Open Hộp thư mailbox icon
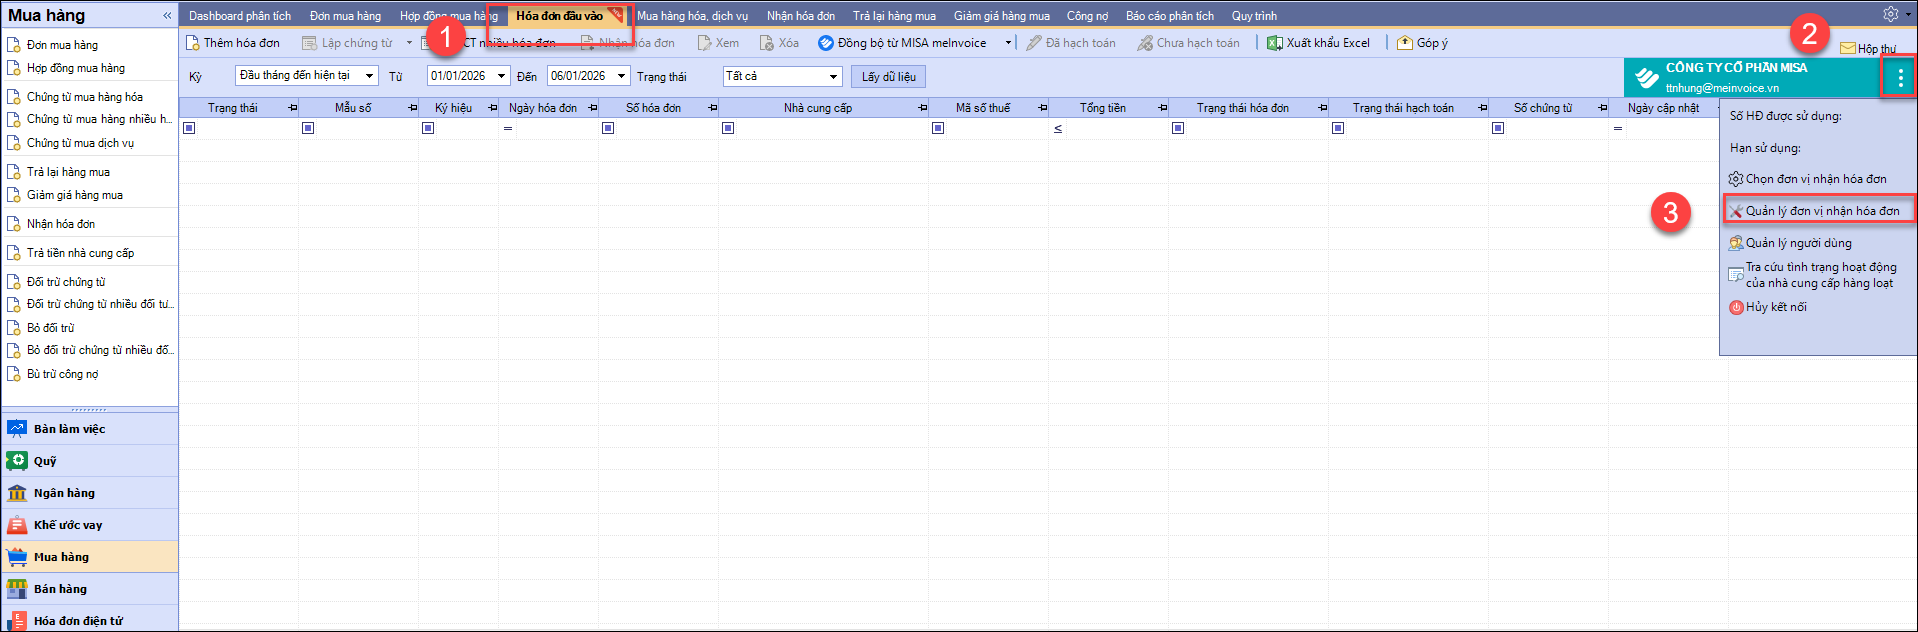The image size is (1918, 632). 1848,48
